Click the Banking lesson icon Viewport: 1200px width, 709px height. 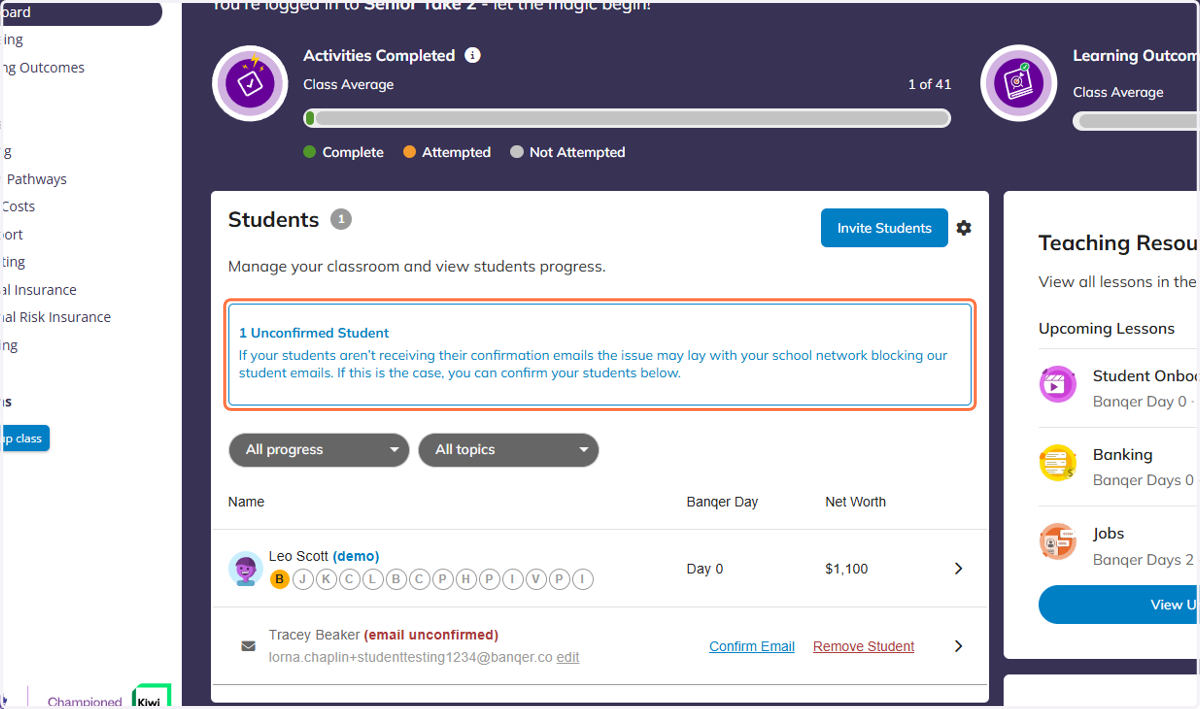click(x=1057, y=463)
